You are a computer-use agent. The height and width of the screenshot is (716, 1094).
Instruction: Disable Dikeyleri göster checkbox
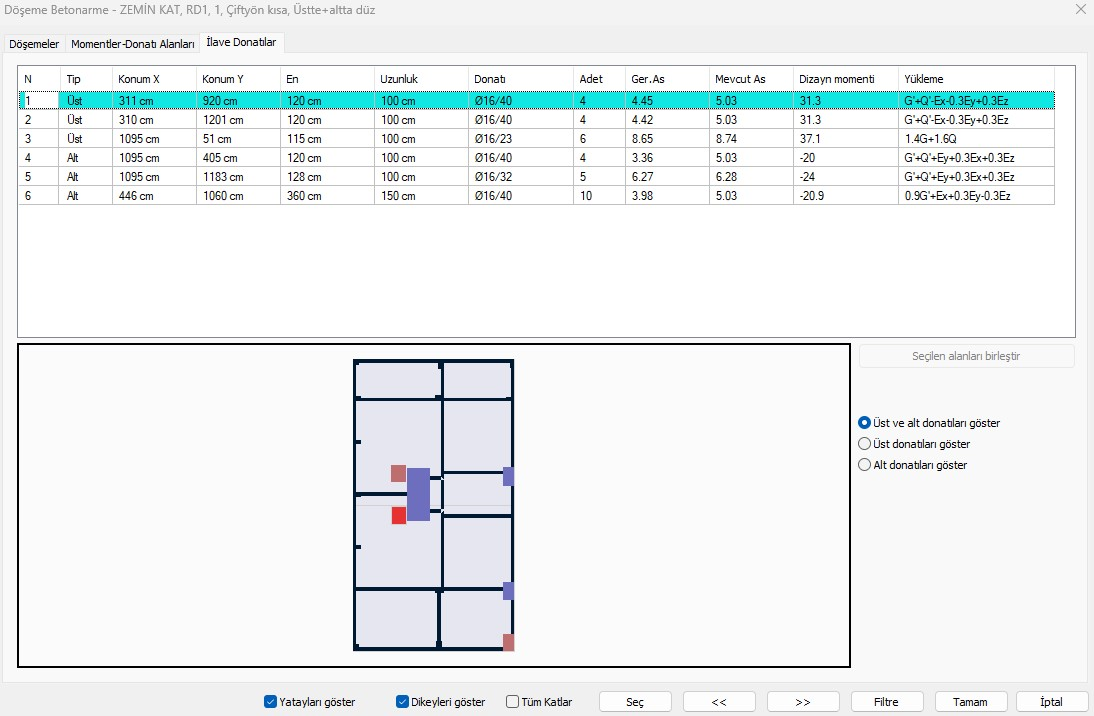[403, 702]
